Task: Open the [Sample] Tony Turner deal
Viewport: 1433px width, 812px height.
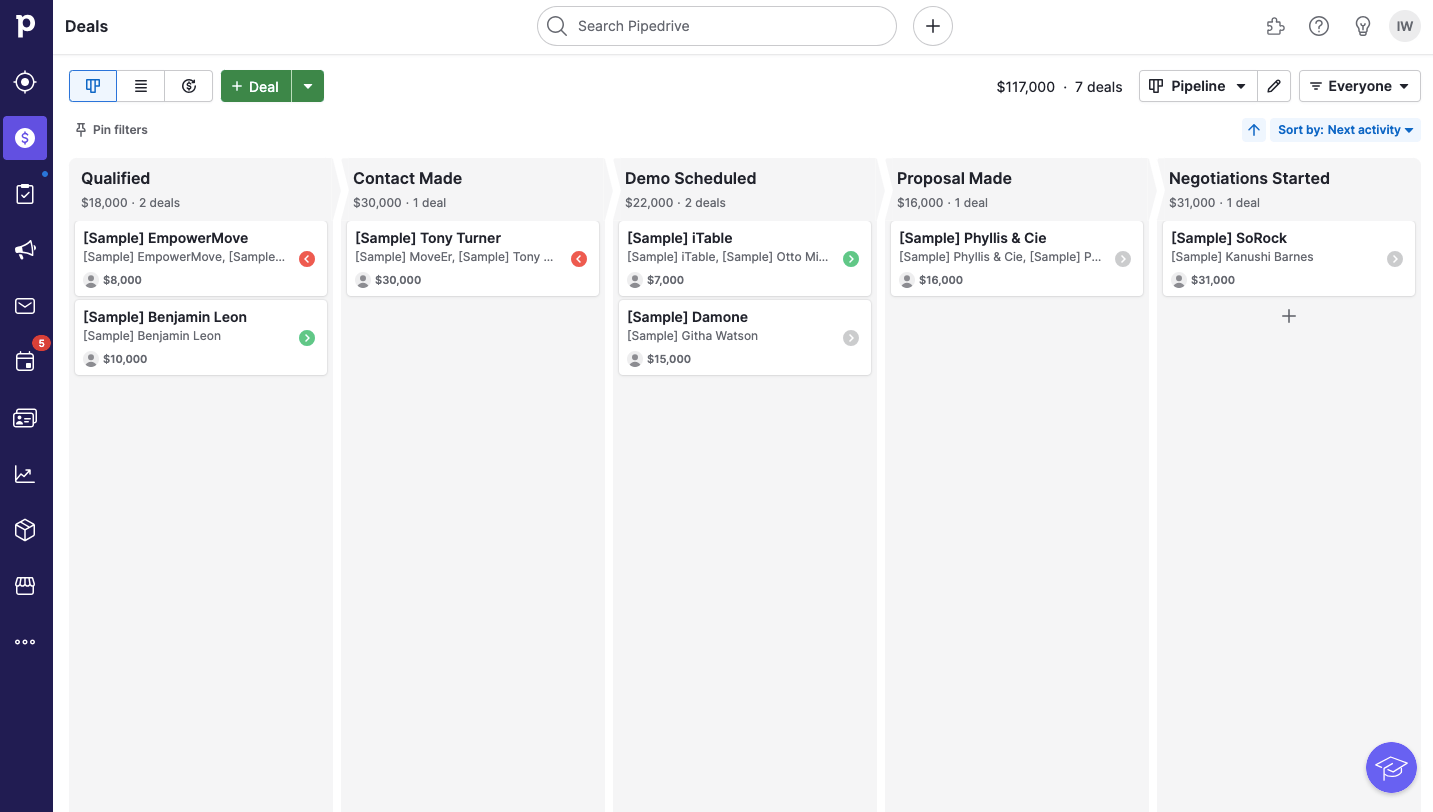Action: coord(473,258)
